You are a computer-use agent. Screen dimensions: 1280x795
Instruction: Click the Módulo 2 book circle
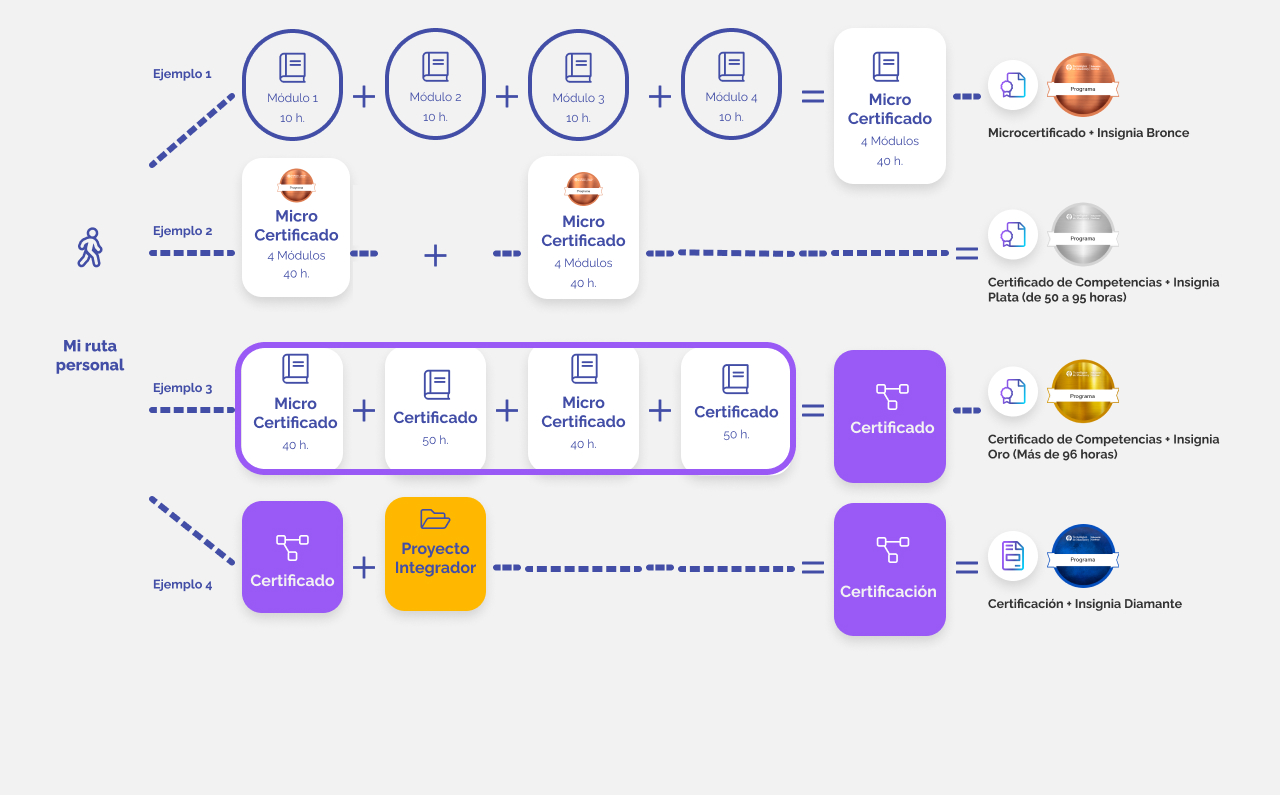[x=435, y=84]
